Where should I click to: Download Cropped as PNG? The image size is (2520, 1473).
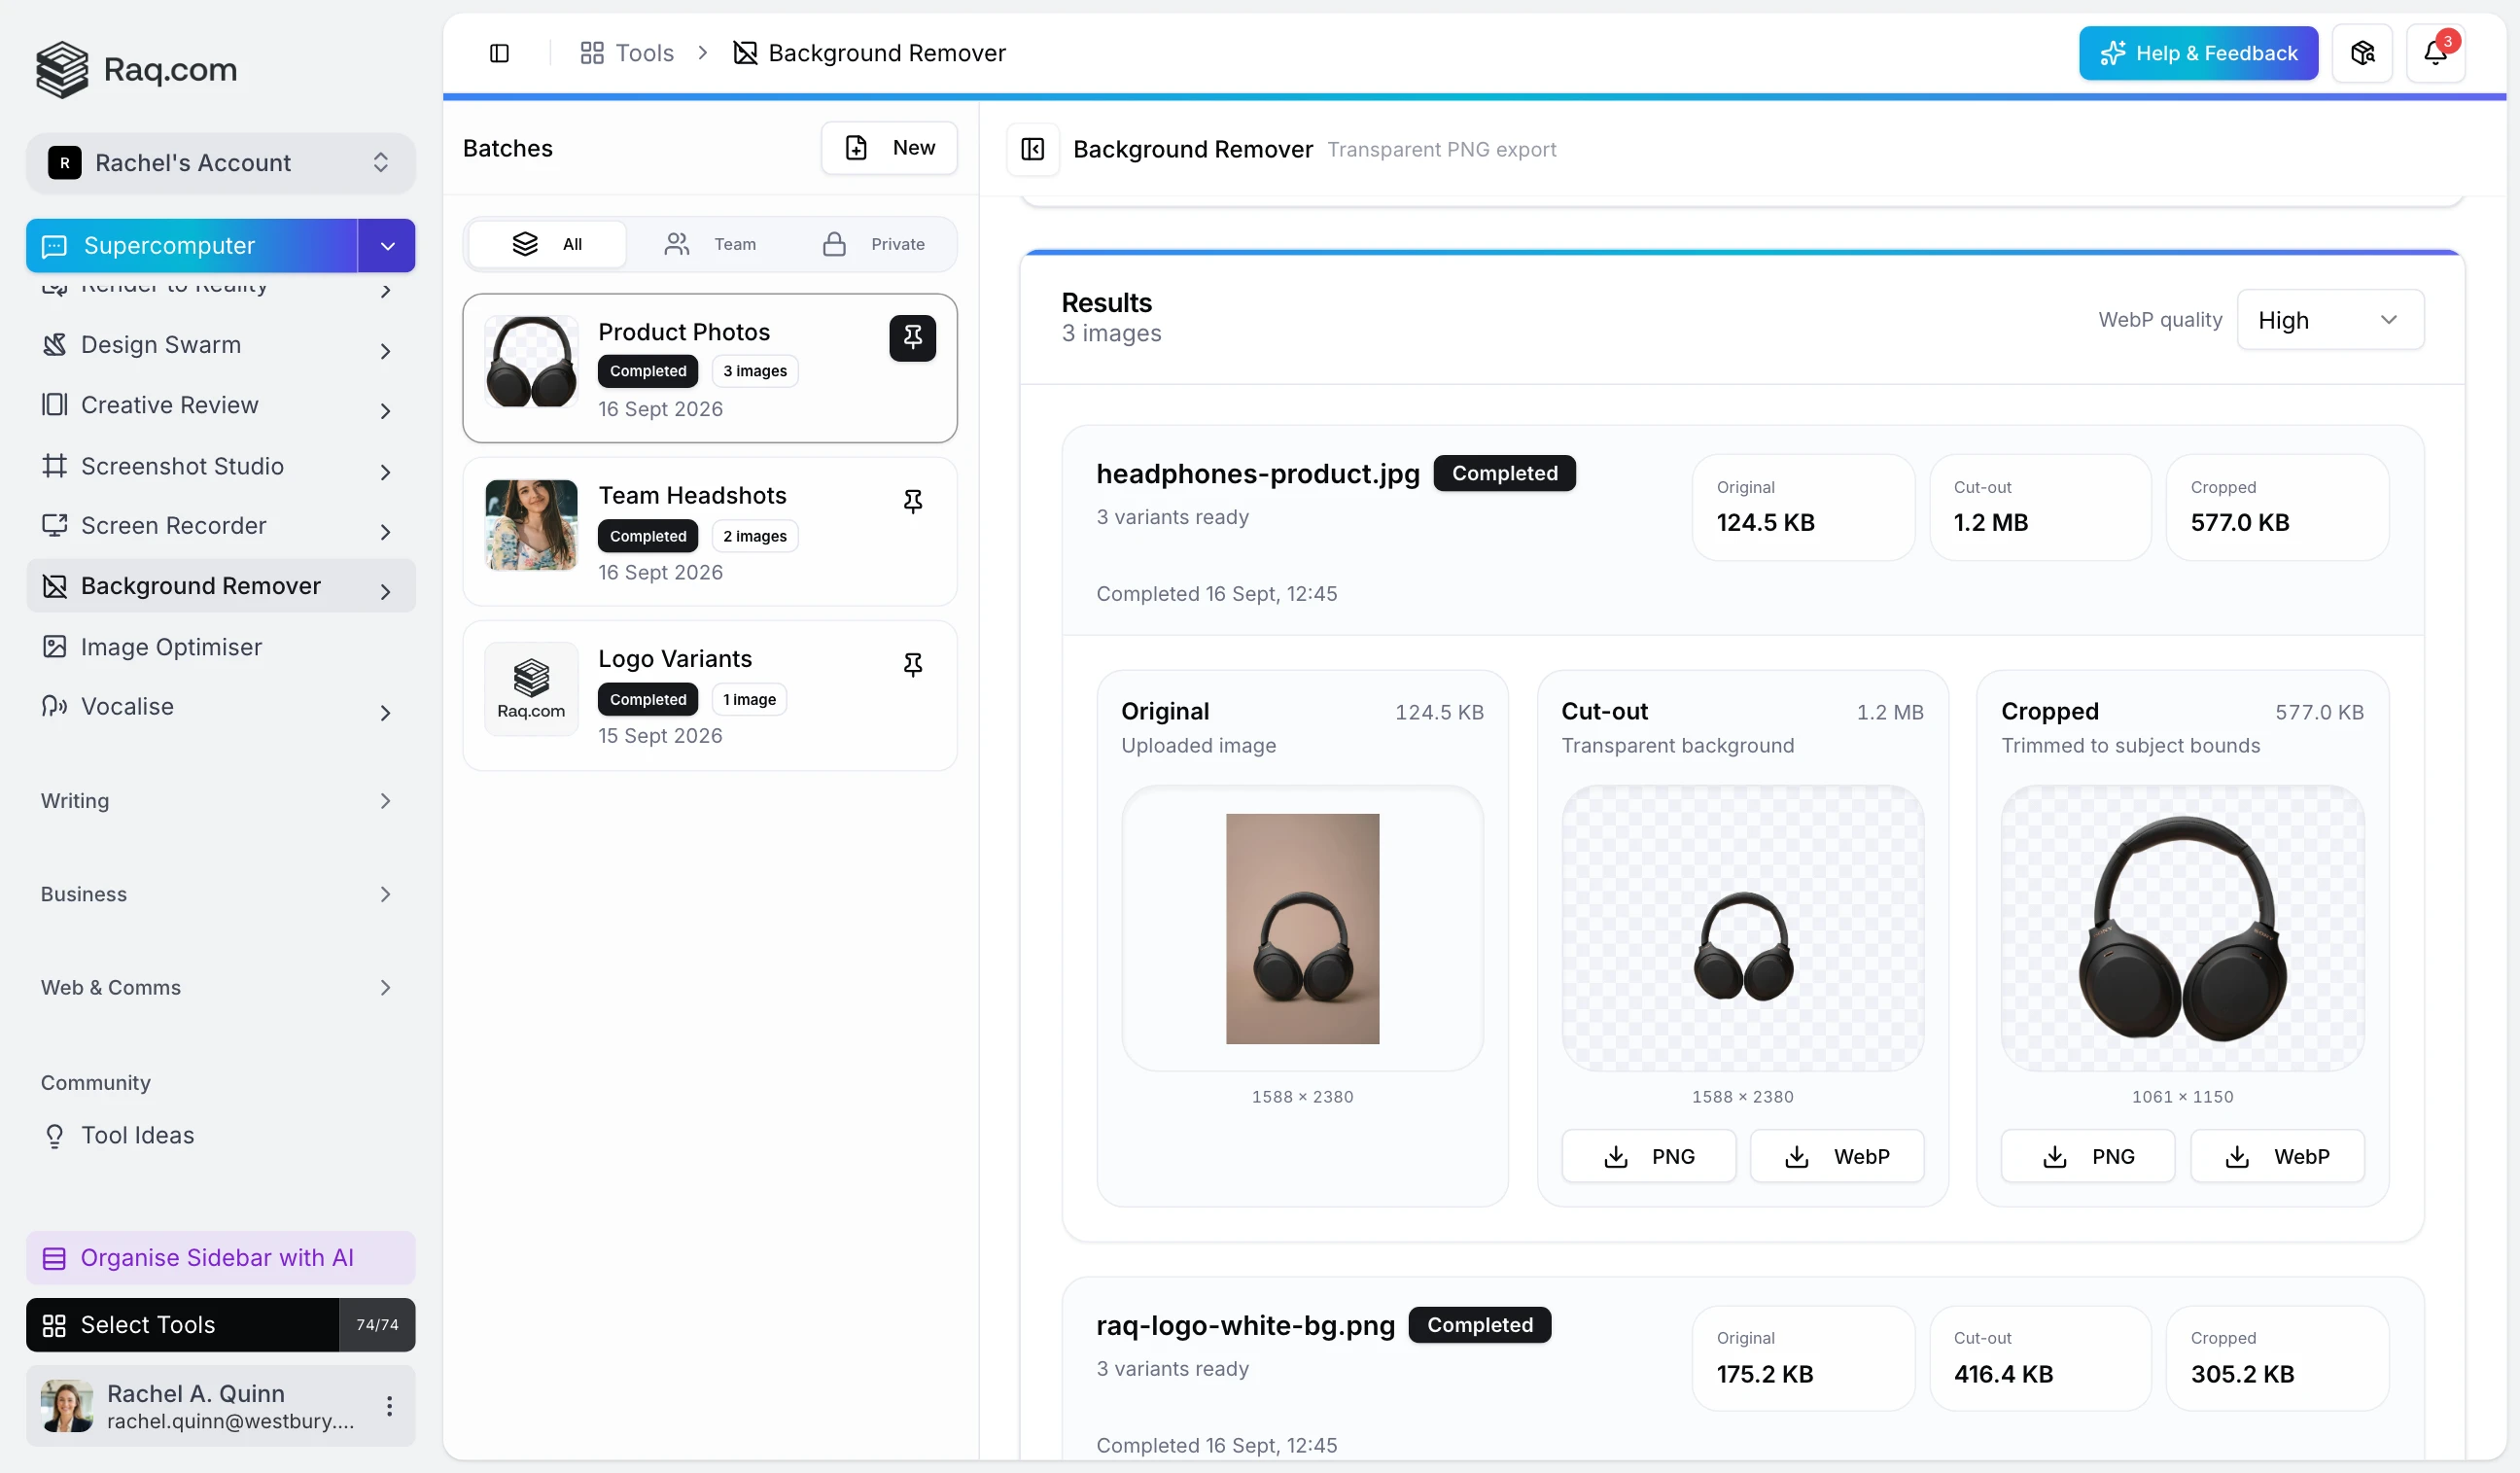pos(2088,1157)
